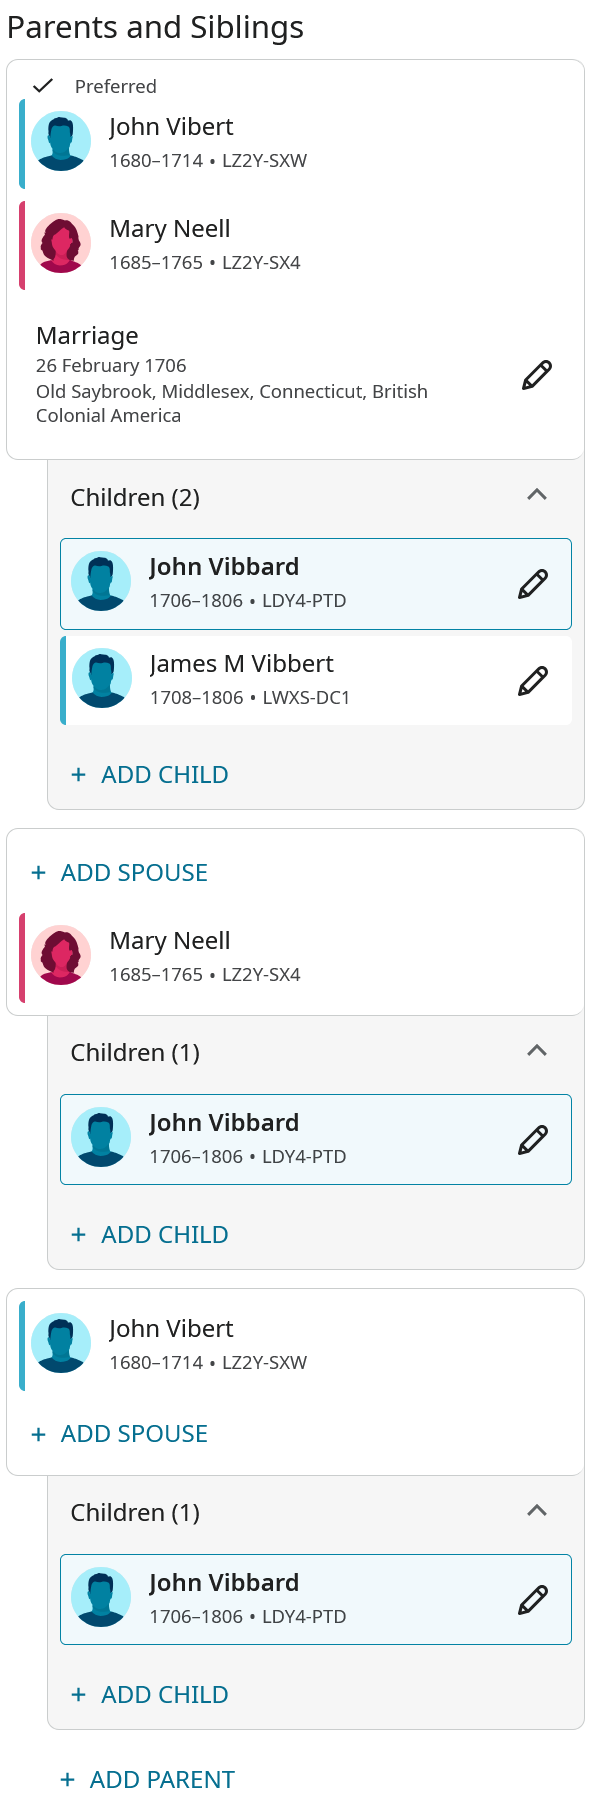Open Mary Neell's name link in the preferred couple

tap(170, 229)
